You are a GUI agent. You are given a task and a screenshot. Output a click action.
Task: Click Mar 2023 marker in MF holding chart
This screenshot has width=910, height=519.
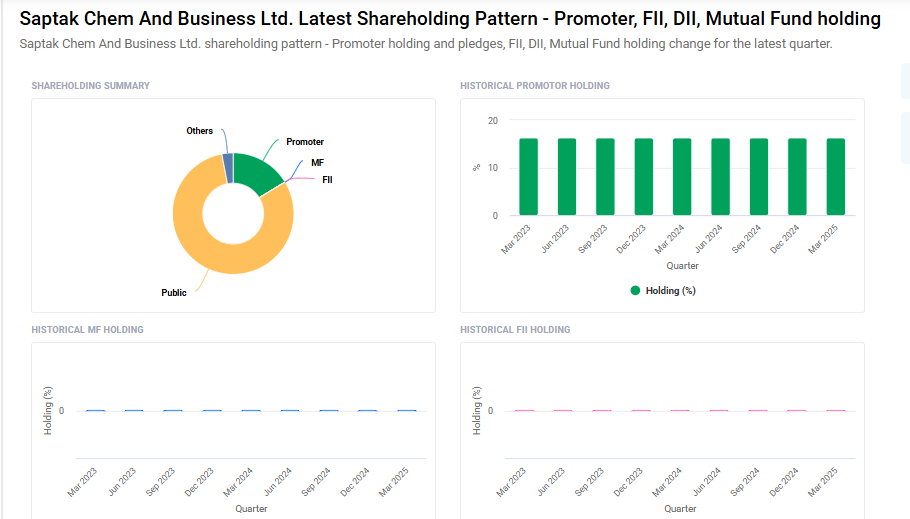95,411
